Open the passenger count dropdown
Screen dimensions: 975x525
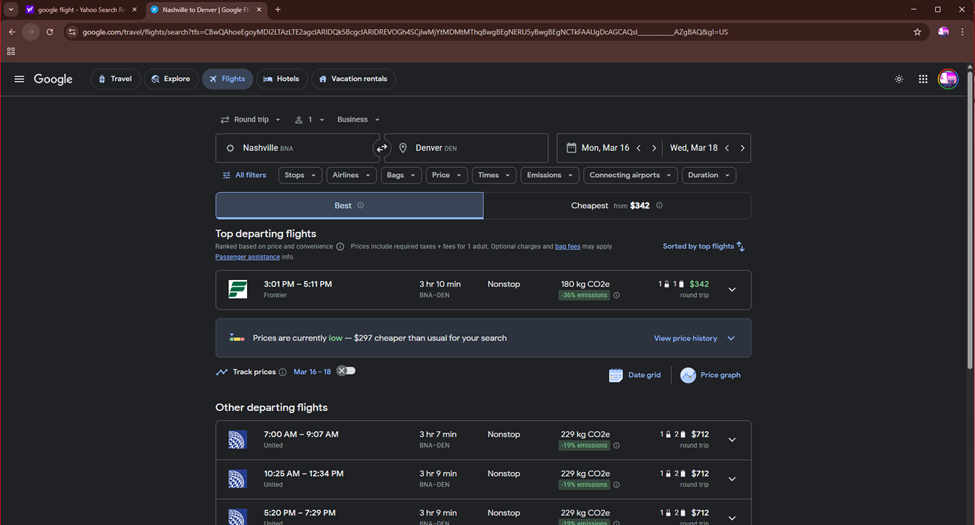[310, 119]
